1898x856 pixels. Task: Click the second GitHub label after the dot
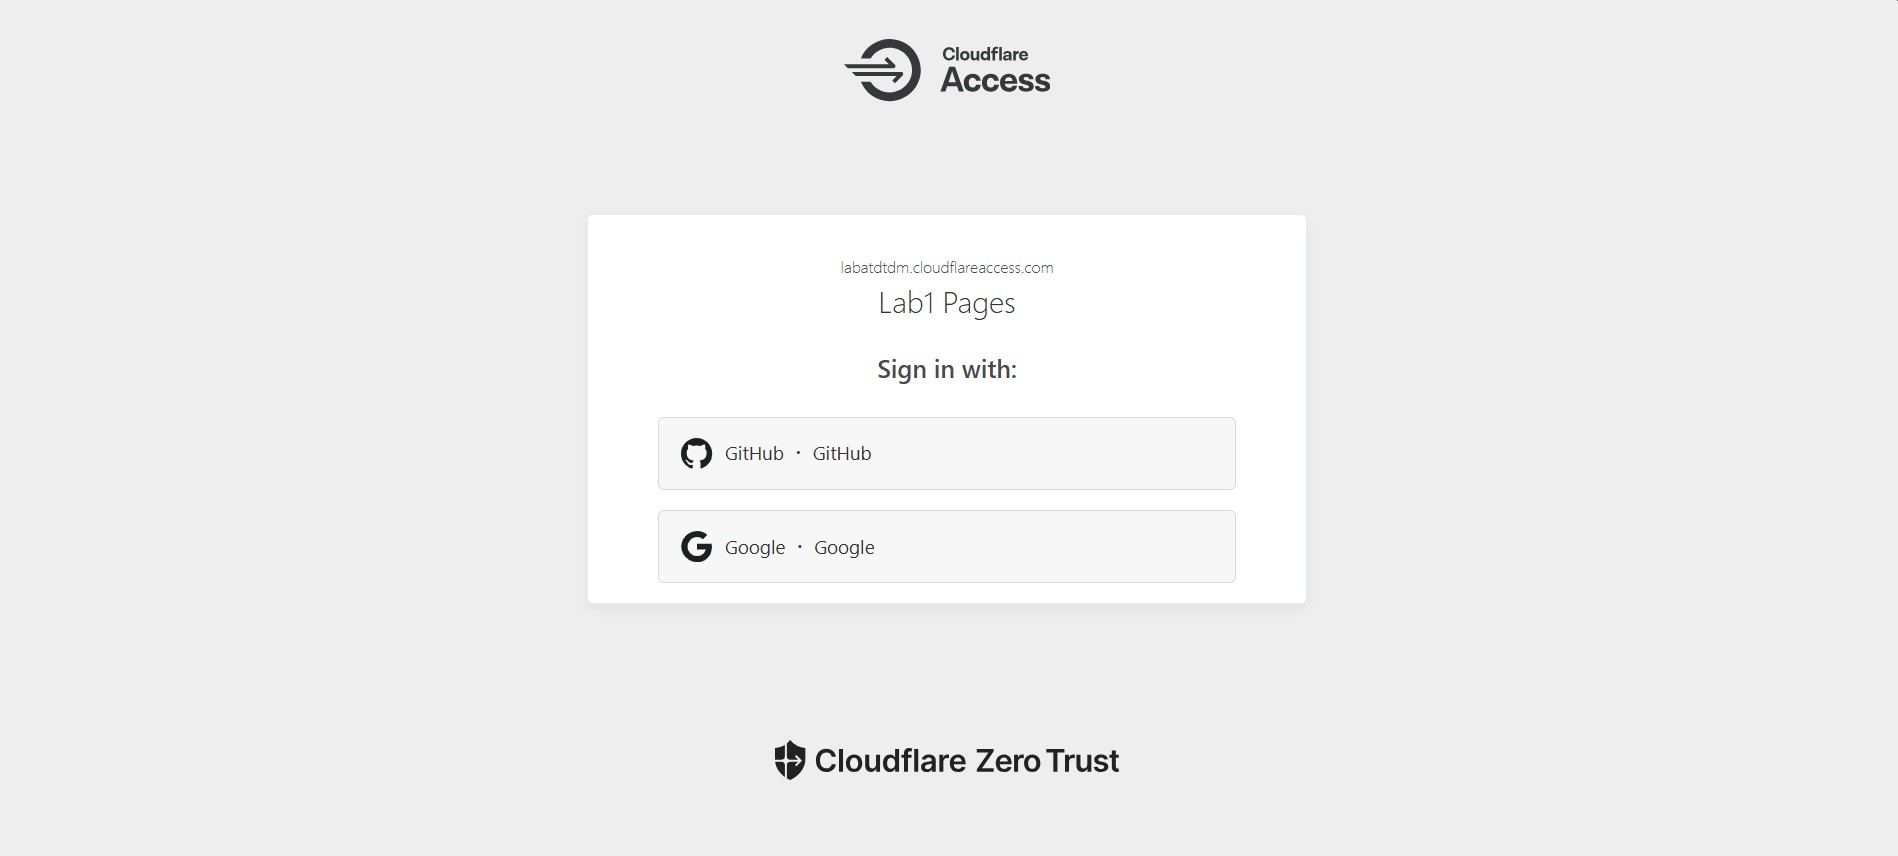pyautogui.click(x=842, y=454)
